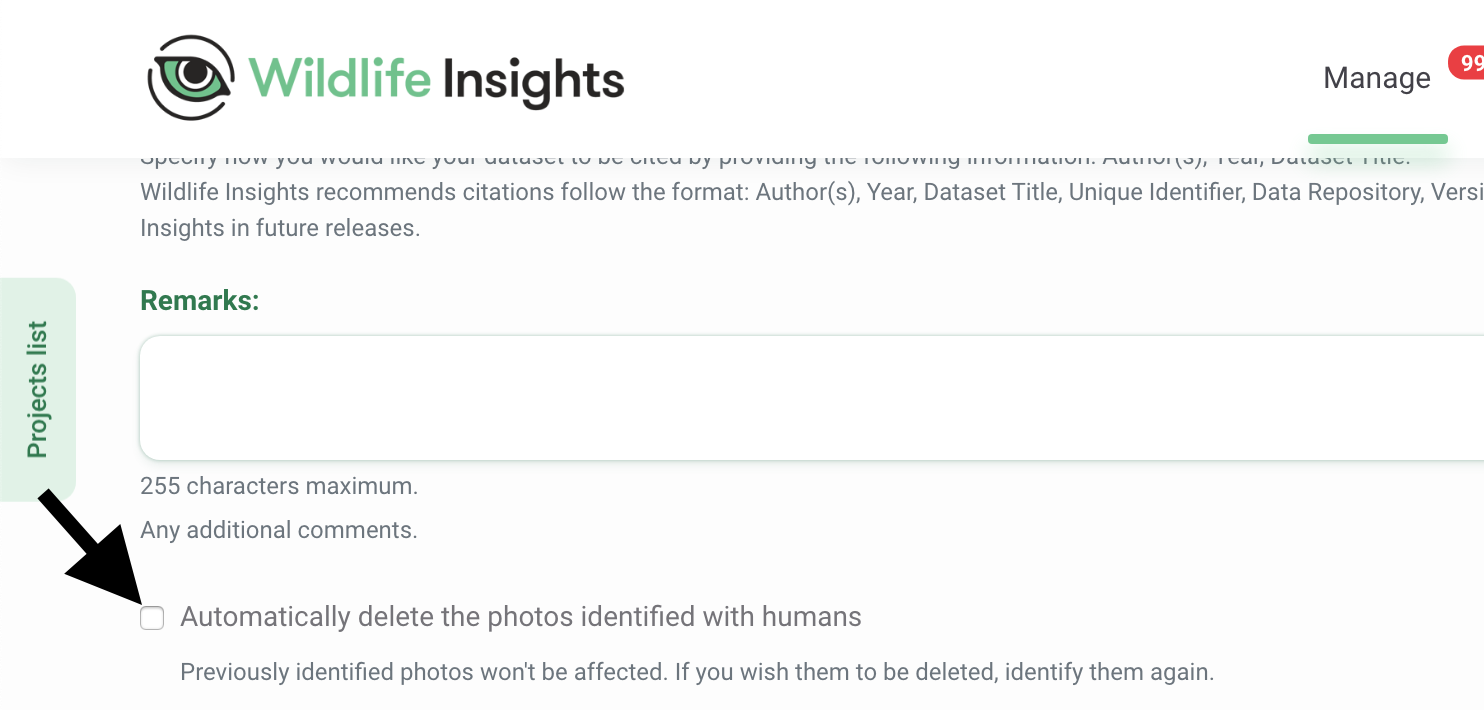Click the "Any additional comments." helper text
Image resolution: width=1484 pixels, height=710 pixels.
279,530
